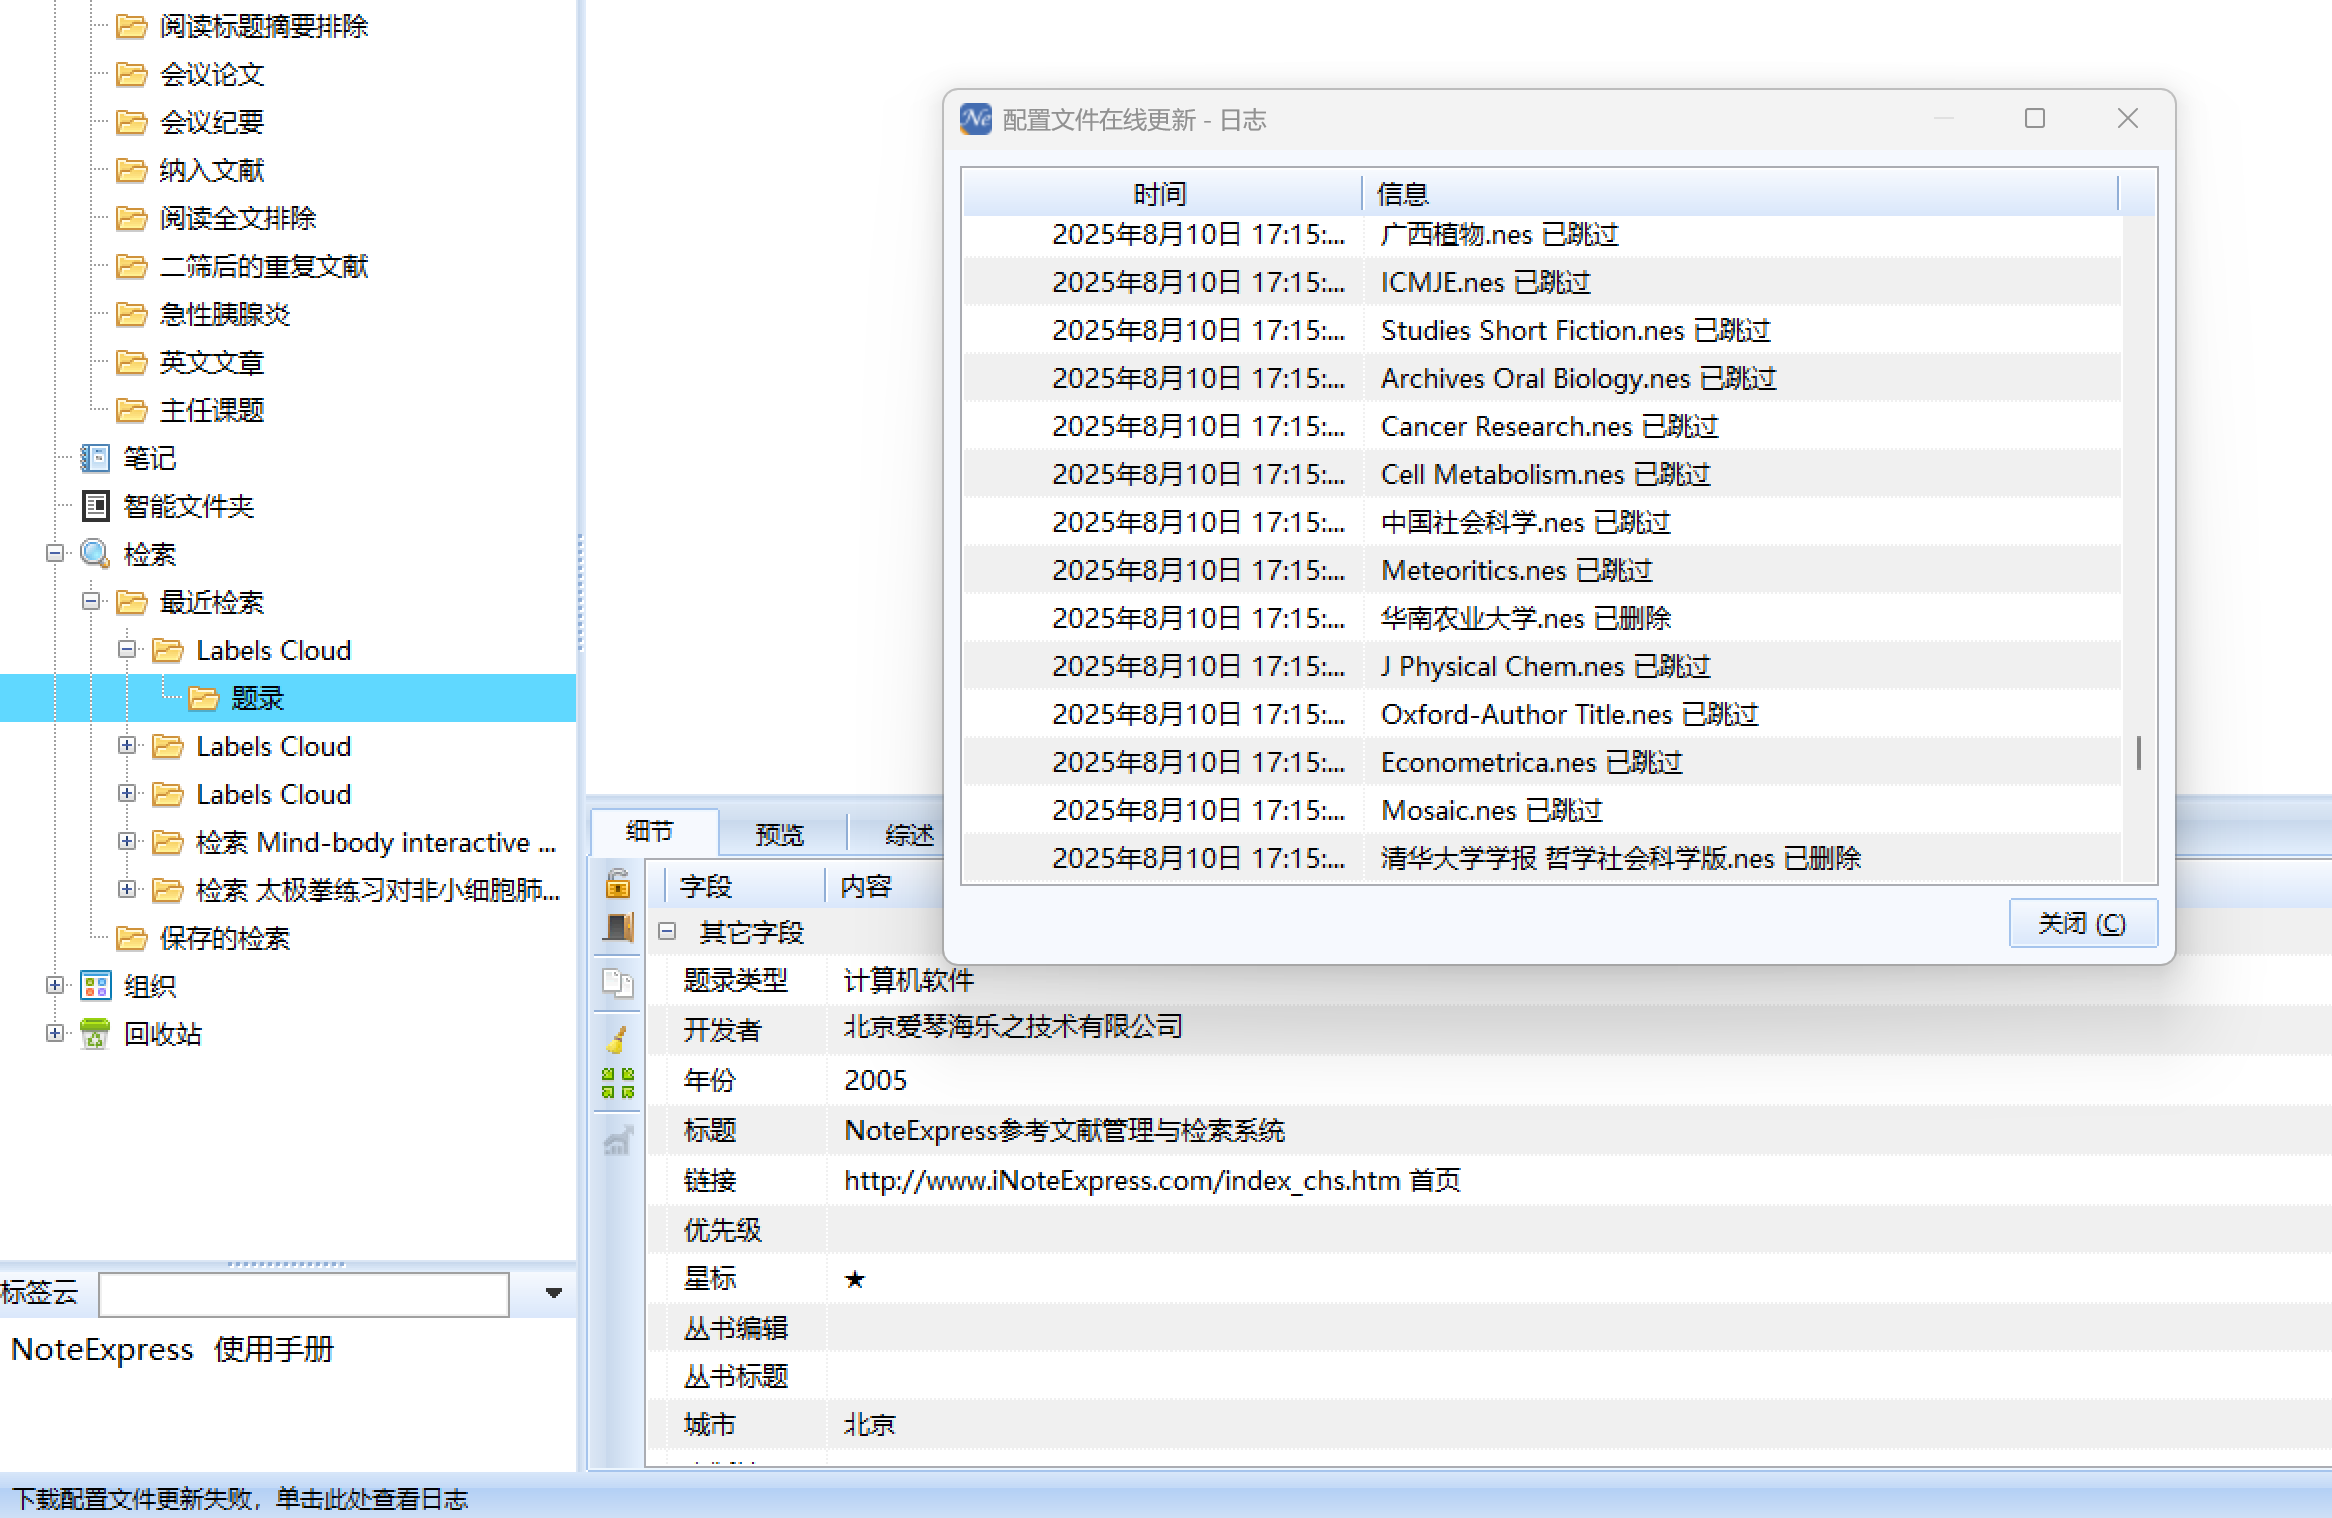
Task: Click the 内容 column header
Action: point(866,887)
